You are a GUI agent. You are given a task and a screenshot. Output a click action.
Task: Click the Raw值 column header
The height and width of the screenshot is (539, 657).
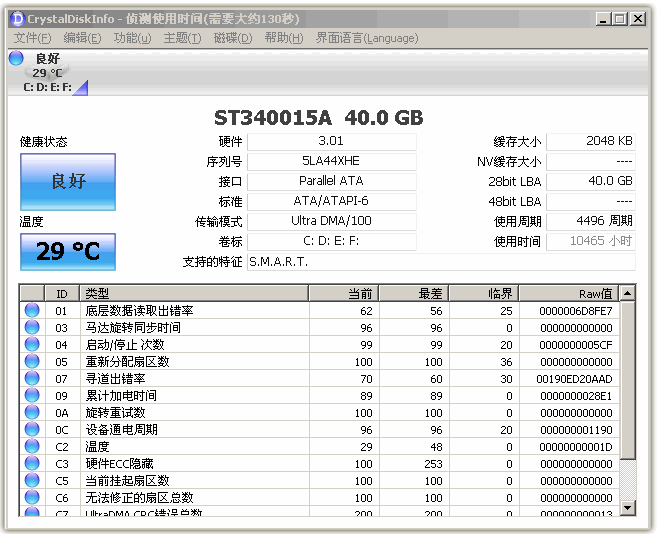point(568,293)
